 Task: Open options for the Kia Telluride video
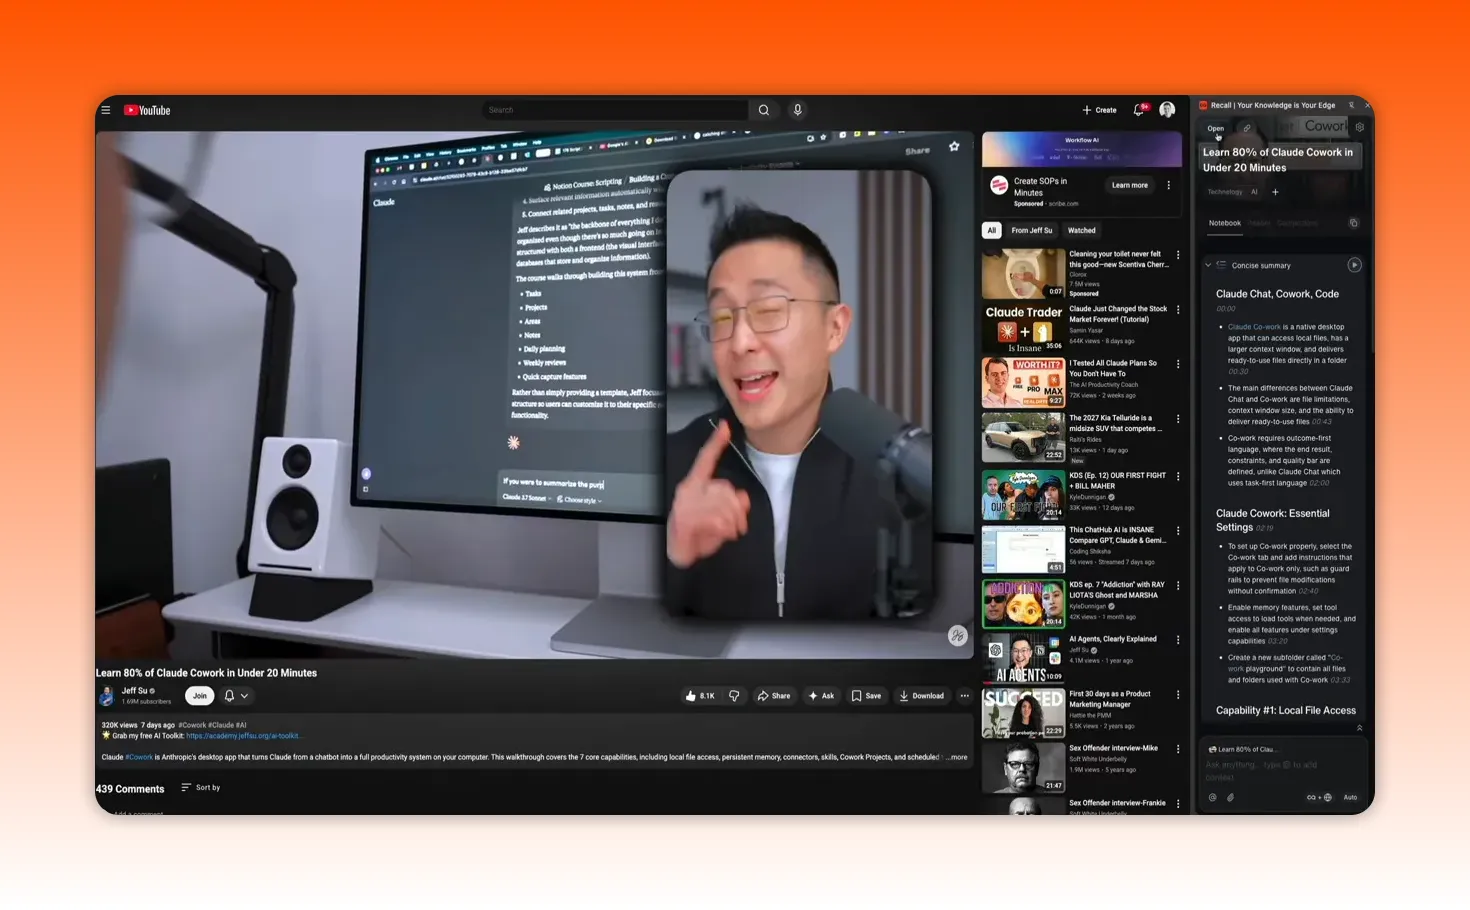(1177, 419)
